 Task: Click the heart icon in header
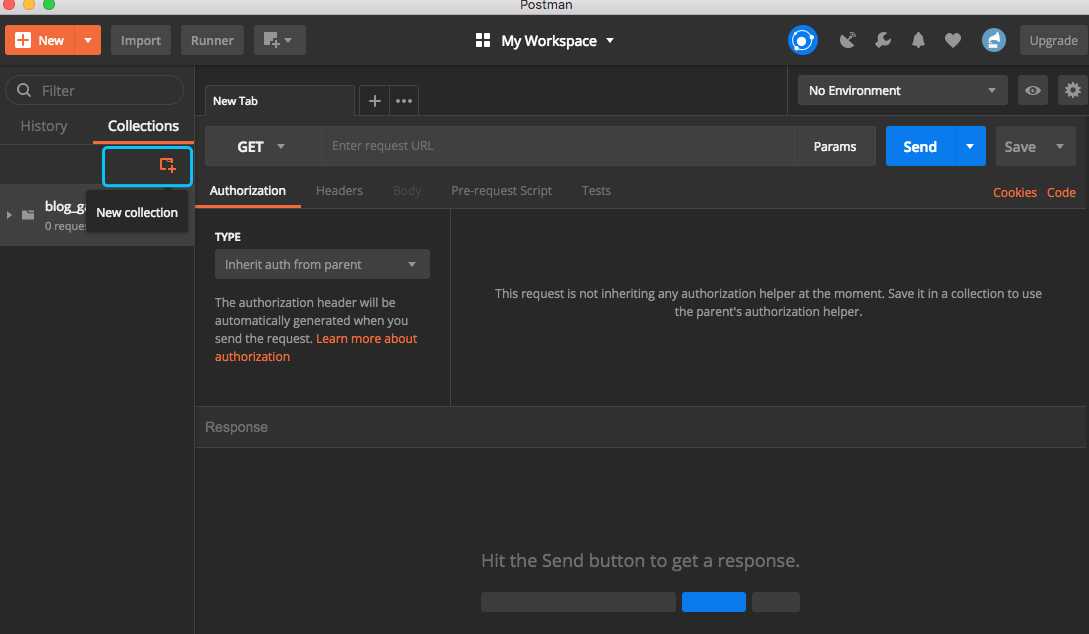coord(953,40)
